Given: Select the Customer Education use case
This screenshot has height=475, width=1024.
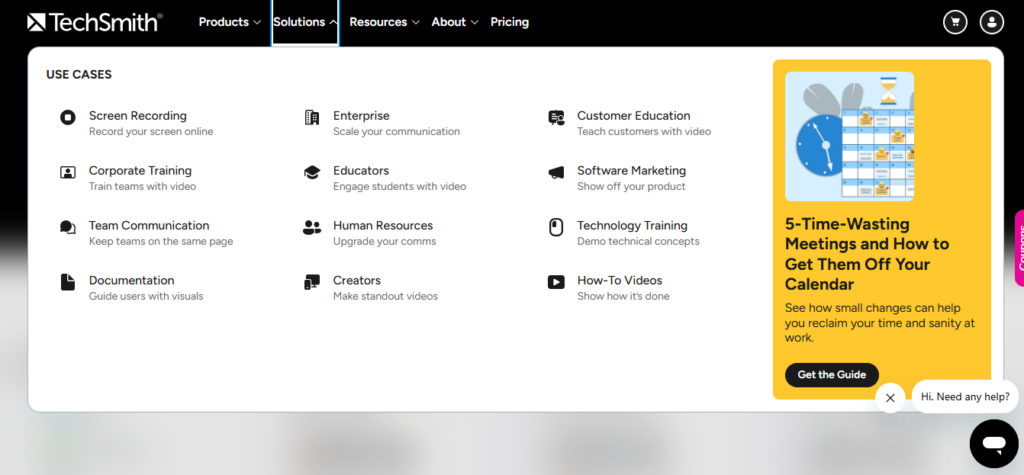Looking at the screenshot, I should pyautogui.click(x=633, y=116).
